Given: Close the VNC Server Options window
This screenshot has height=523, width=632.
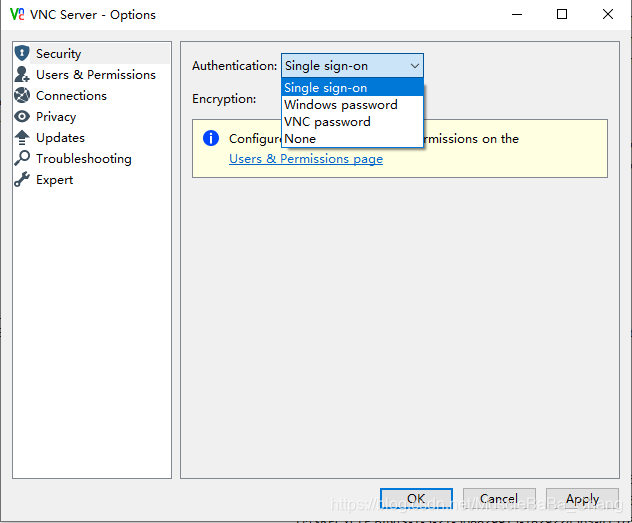Looking at the screenshot, I should (608, 15).
